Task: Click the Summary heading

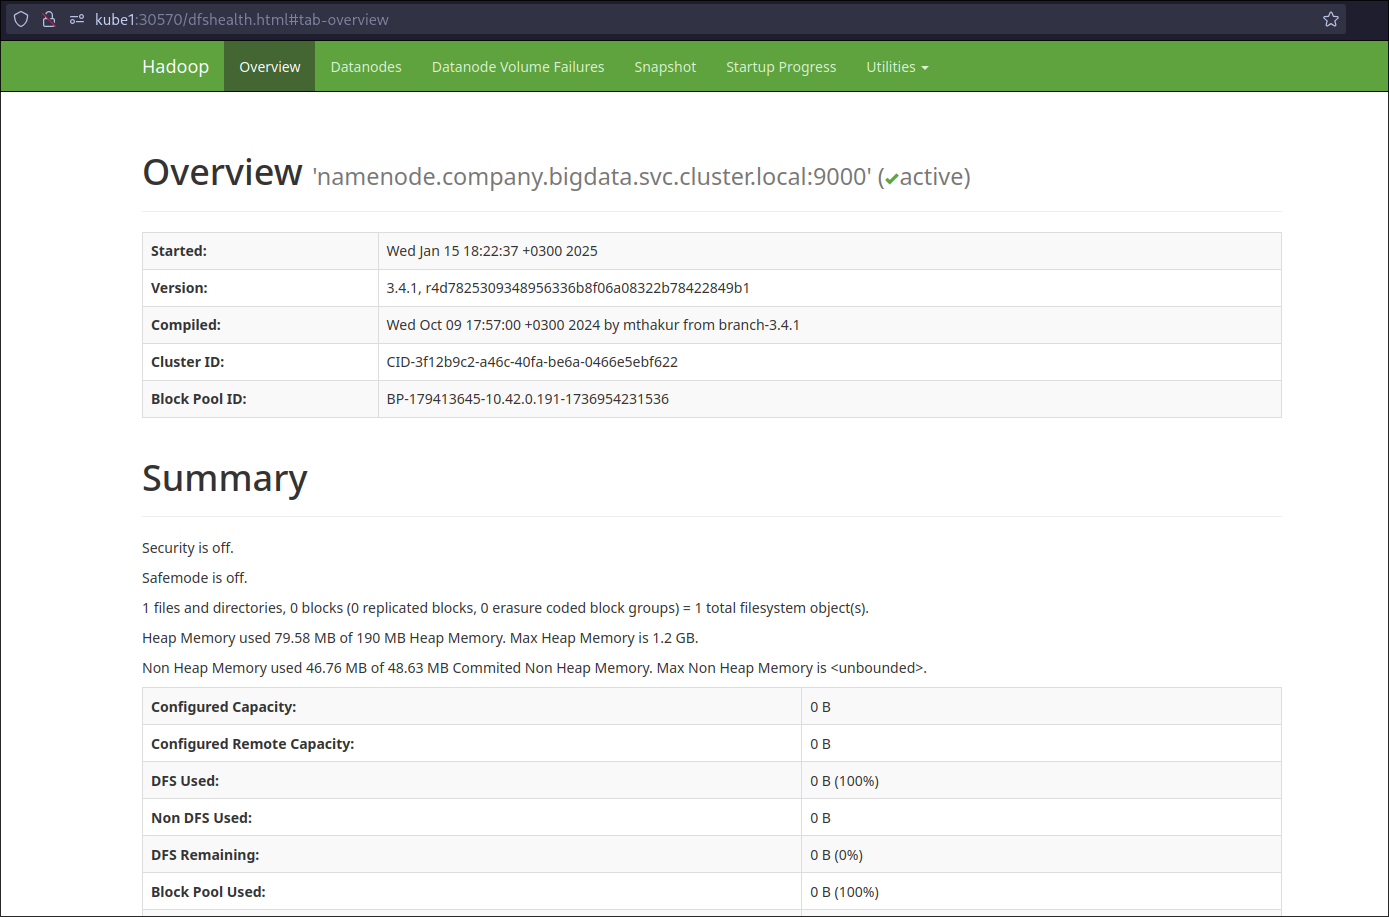Action: (225, 479)
